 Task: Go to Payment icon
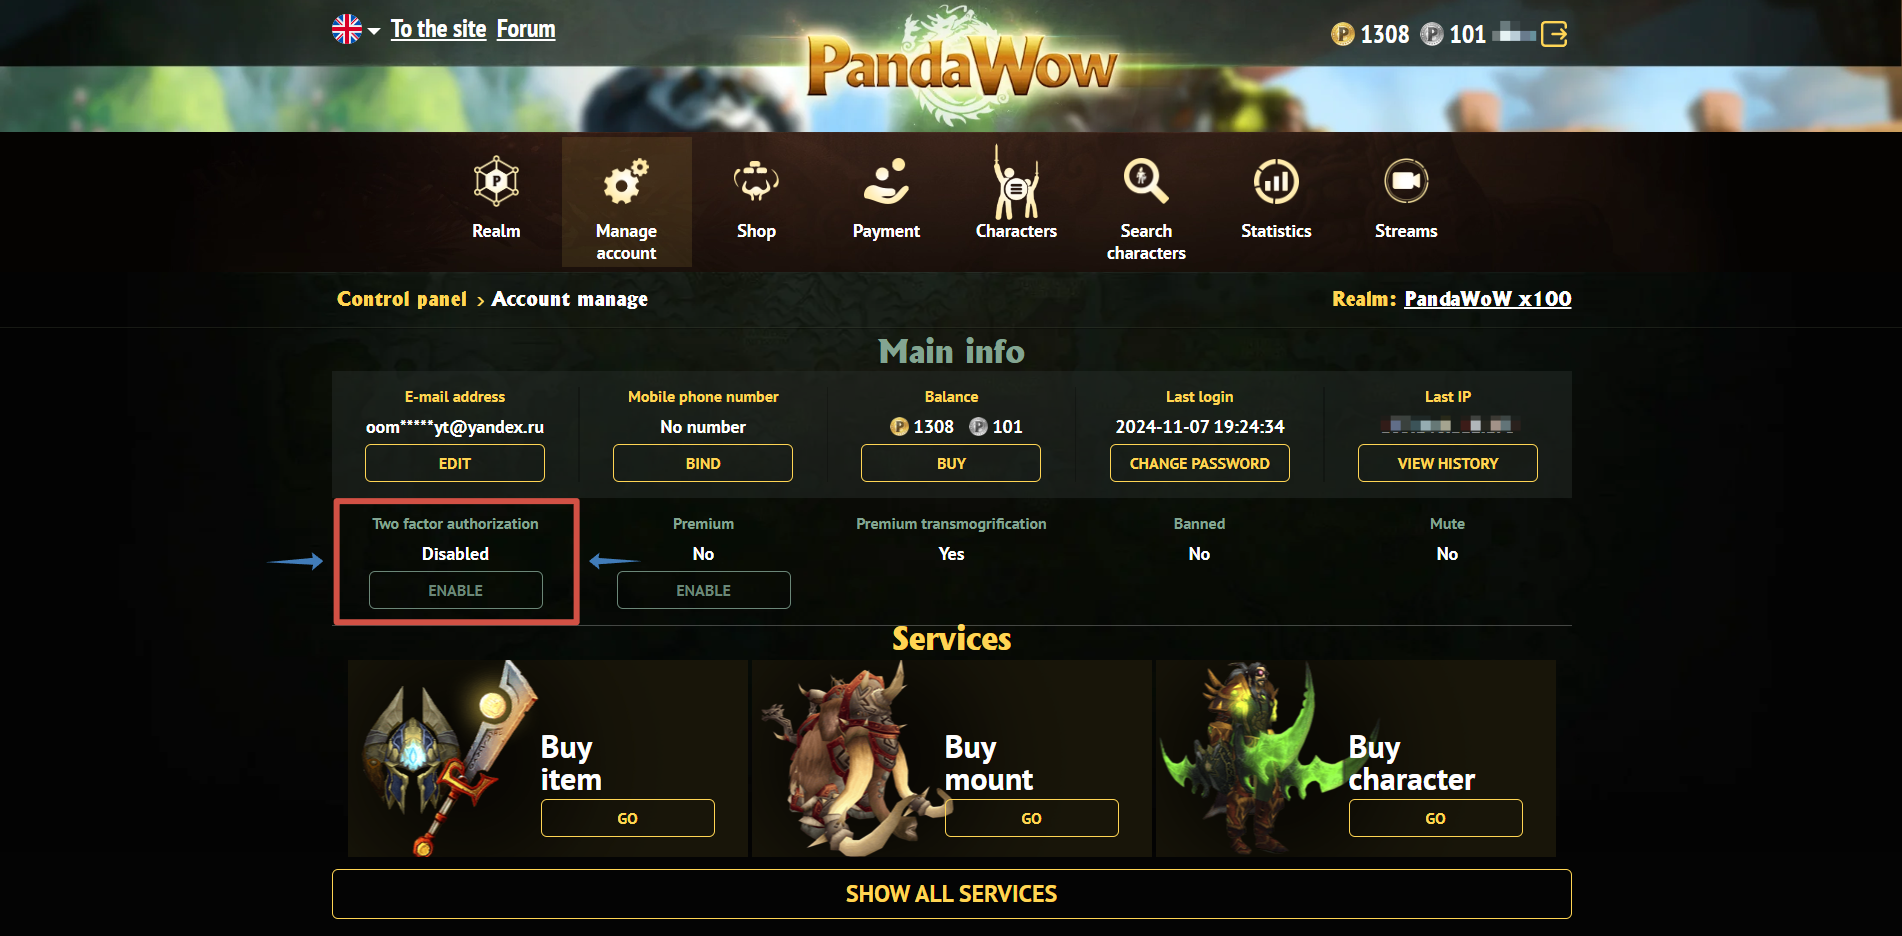pos(886,181)
